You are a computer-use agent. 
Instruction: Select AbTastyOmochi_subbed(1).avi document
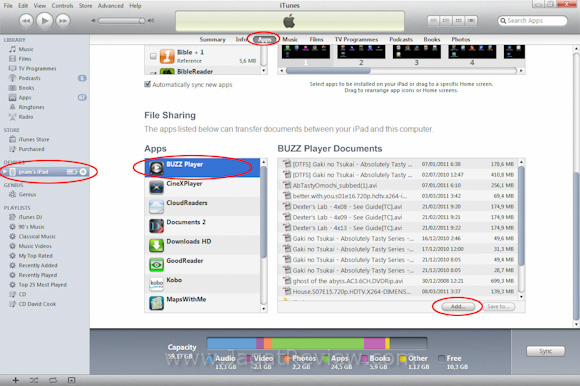pos(398,185)
